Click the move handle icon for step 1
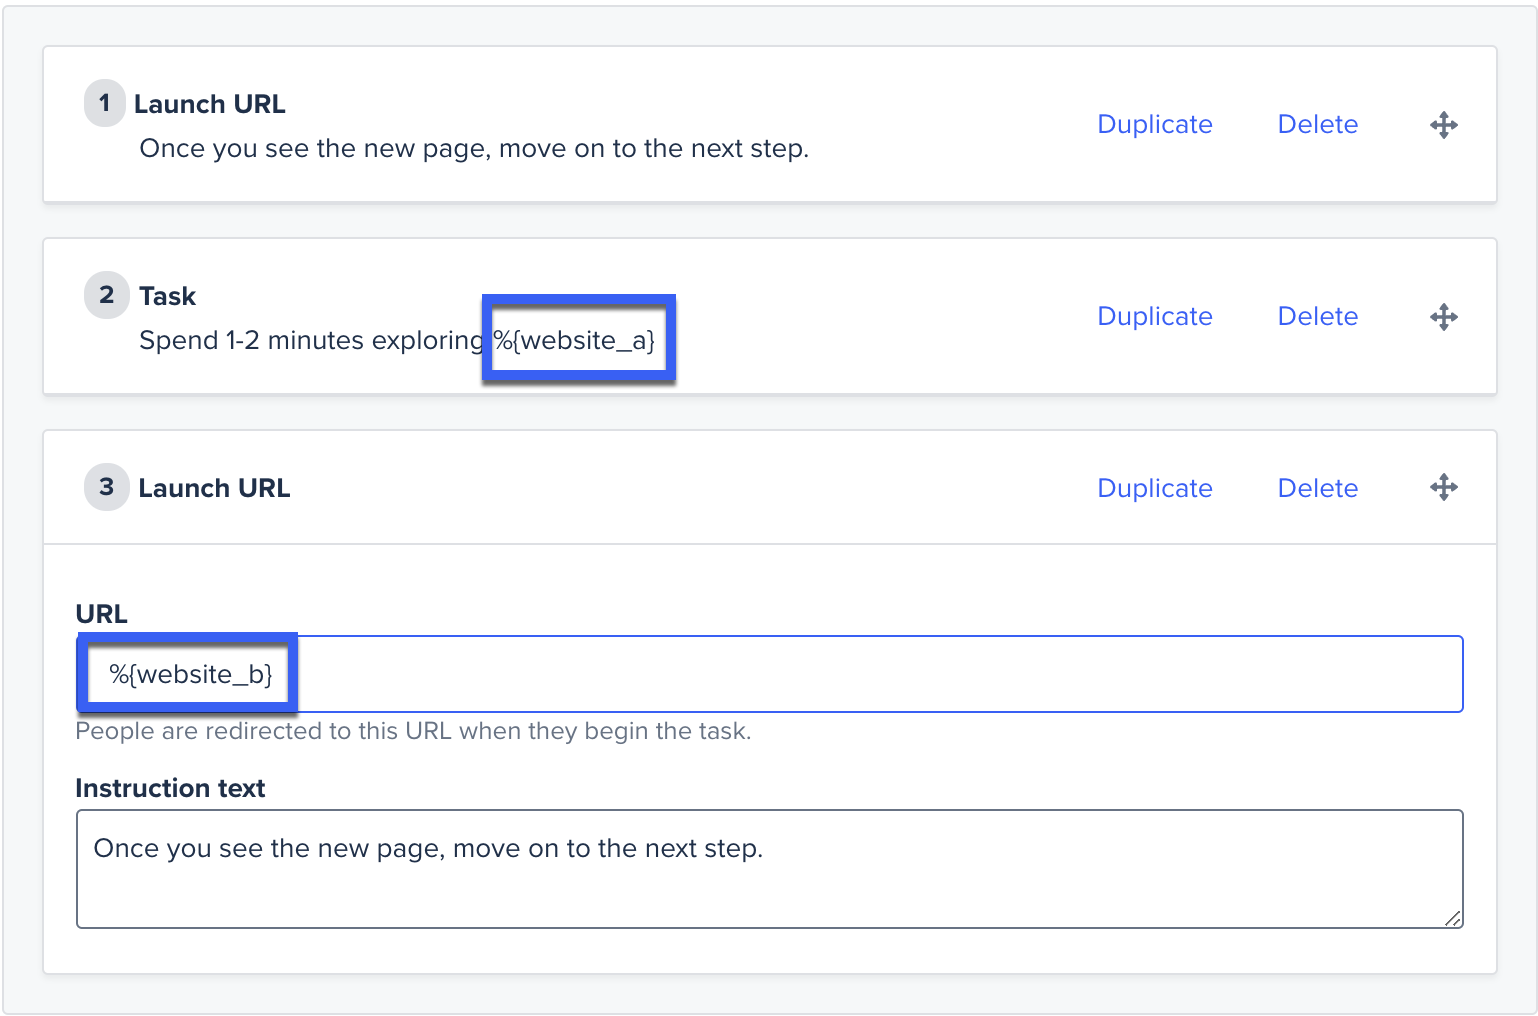Image resolution: width=1538 pixels, height=1016 pixels. [x=1443, y=125]
